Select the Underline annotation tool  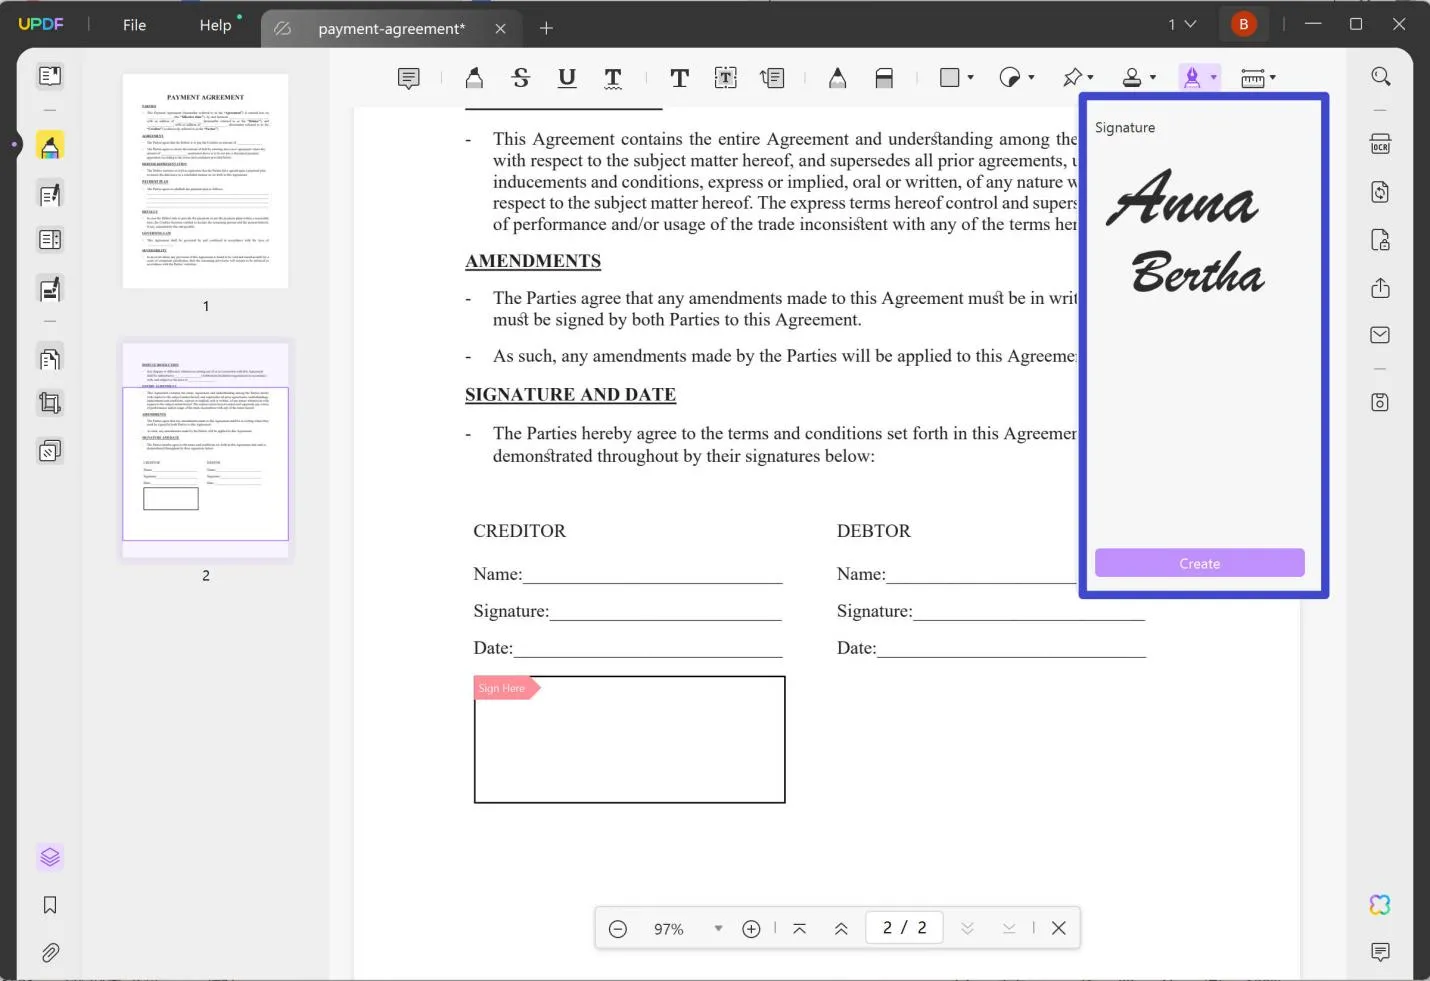(566, 77)
